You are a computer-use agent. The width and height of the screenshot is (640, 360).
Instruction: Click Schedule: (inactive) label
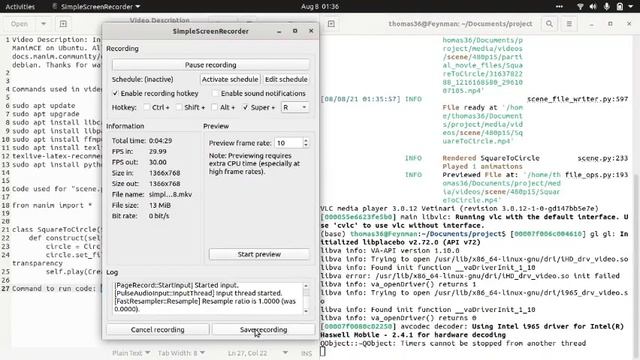[142, 79]
